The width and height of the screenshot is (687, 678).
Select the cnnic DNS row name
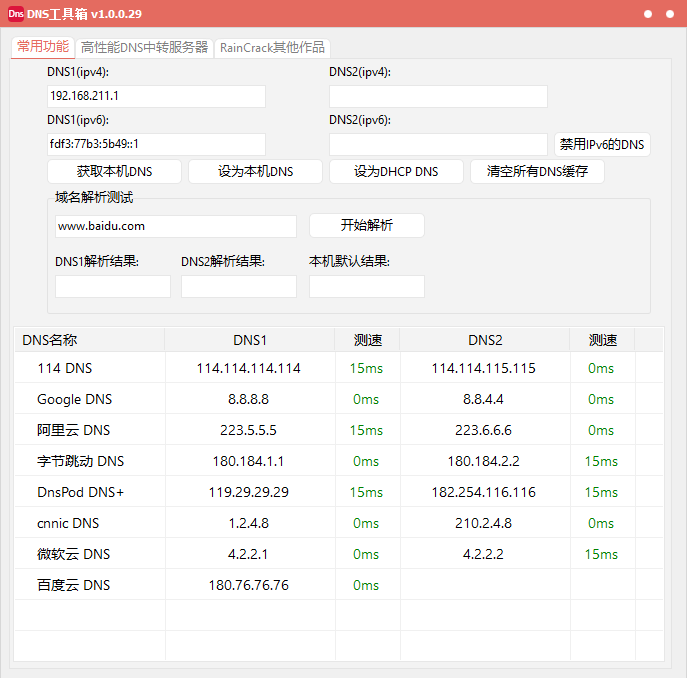point(68,523)
